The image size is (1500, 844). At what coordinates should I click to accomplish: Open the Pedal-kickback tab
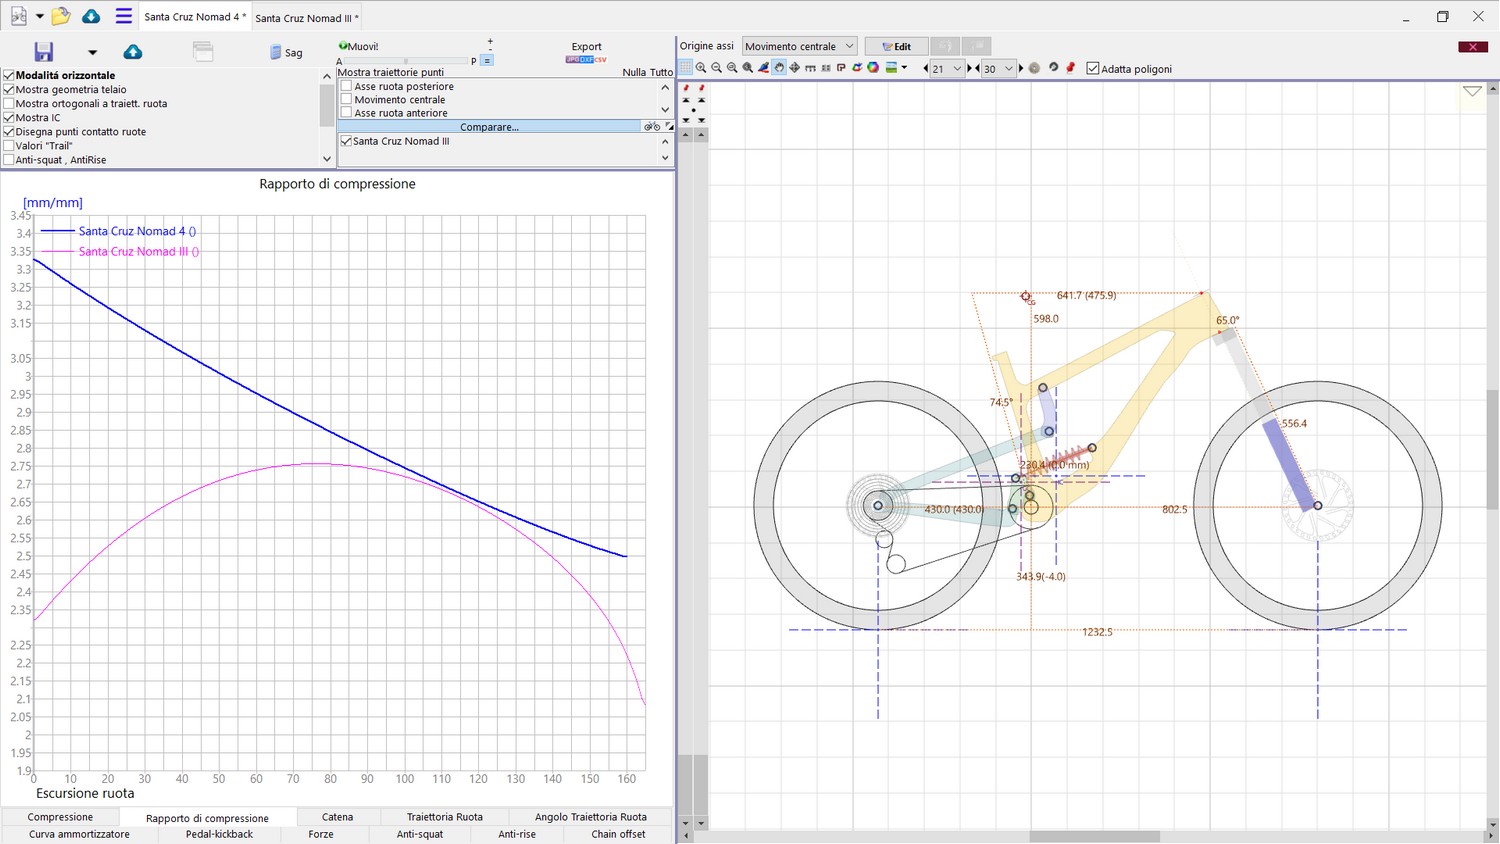click(219, 834)
